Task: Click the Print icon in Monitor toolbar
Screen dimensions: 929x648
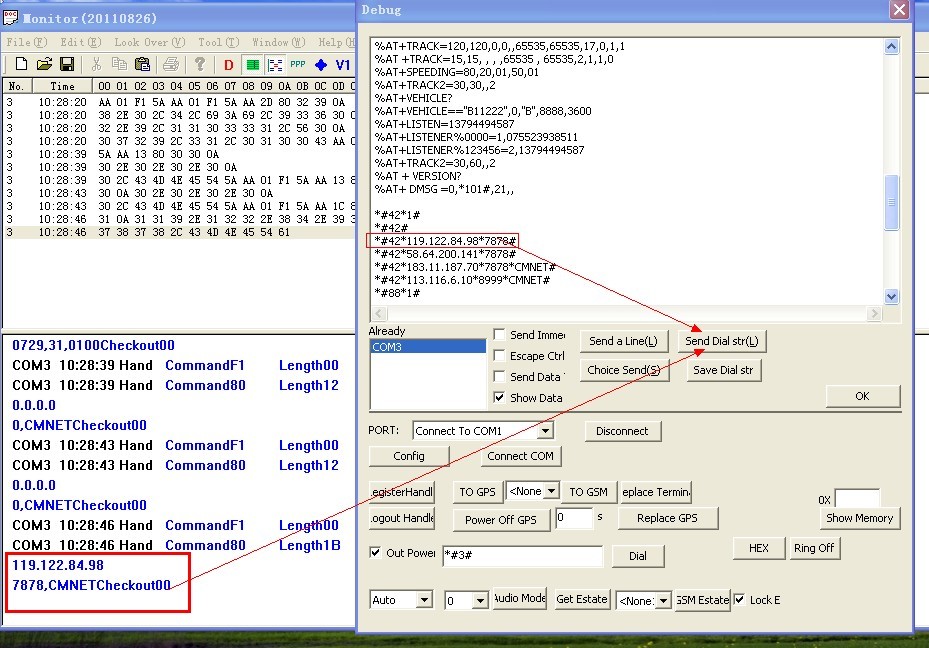Action: tap(171, 64)
